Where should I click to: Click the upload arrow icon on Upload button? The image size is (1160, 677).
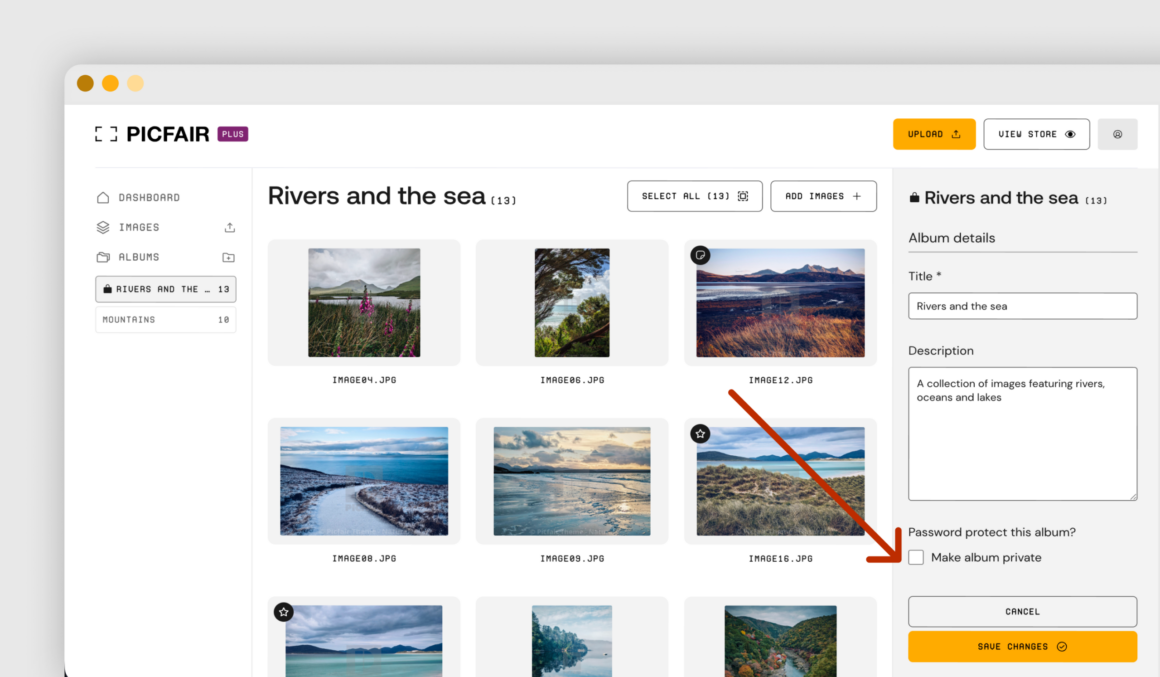tap(957, 133)
